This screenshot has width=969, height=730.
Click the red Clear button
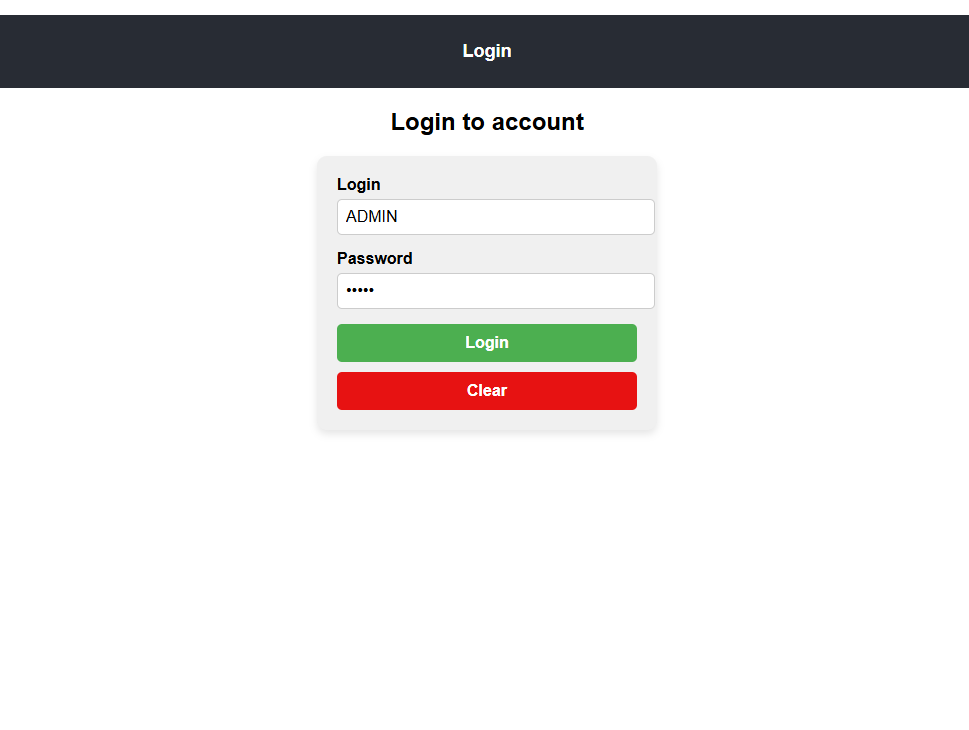[x=486, y=391]
